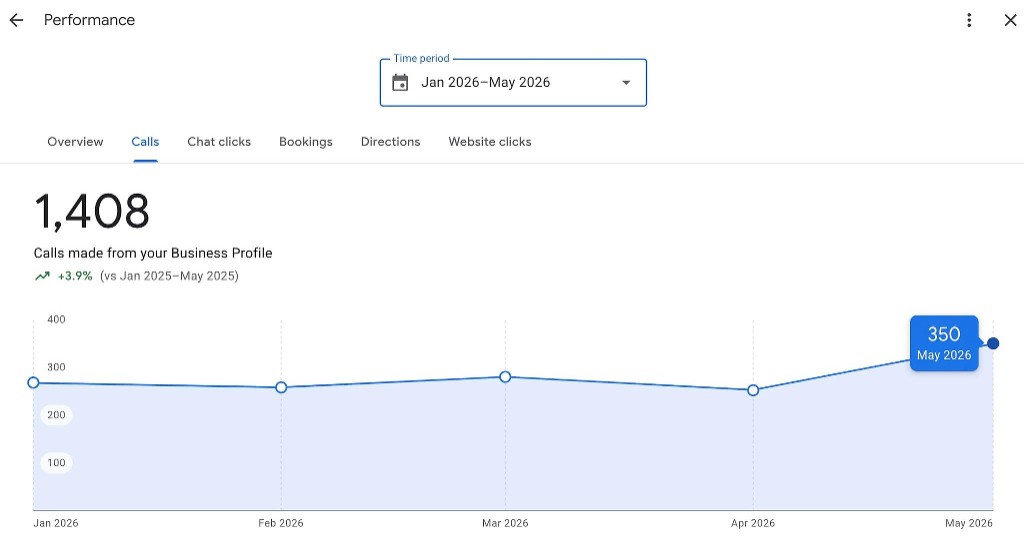The image size is (1024, 559).
Task: Click the green trending-up arrow icon
Action: [42, 276]
